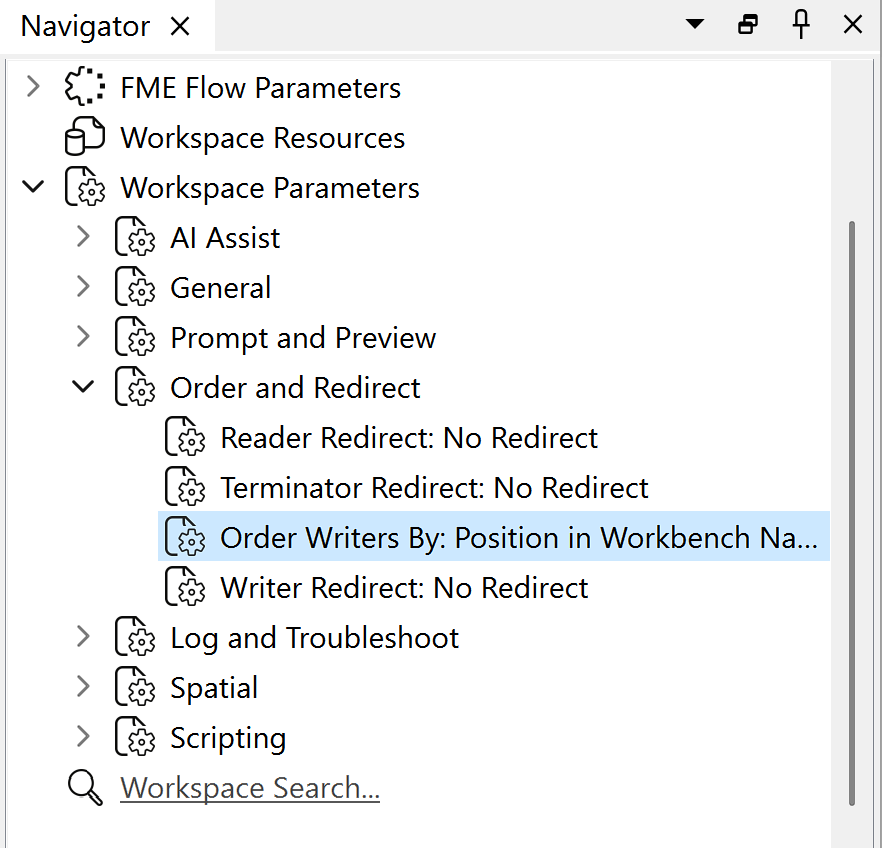Image resolution: width=882 pixels, height=848 pixels.
Task: Expand the Prompt and Preview group
Action: click(83, 337)
